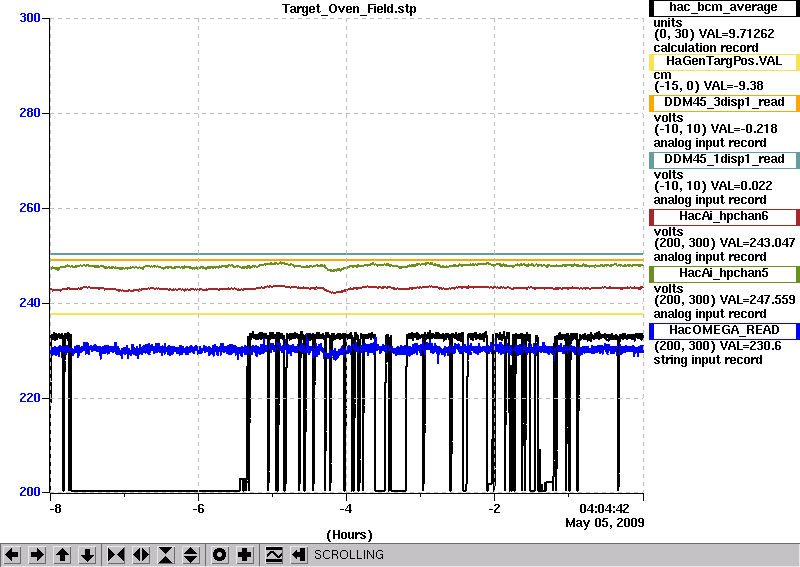Image resolution: width=800 pixels, height=567 pixels.
Task: Select the orange DDM45_3disp1_read legend box
Action: click(x=724, y=103)
